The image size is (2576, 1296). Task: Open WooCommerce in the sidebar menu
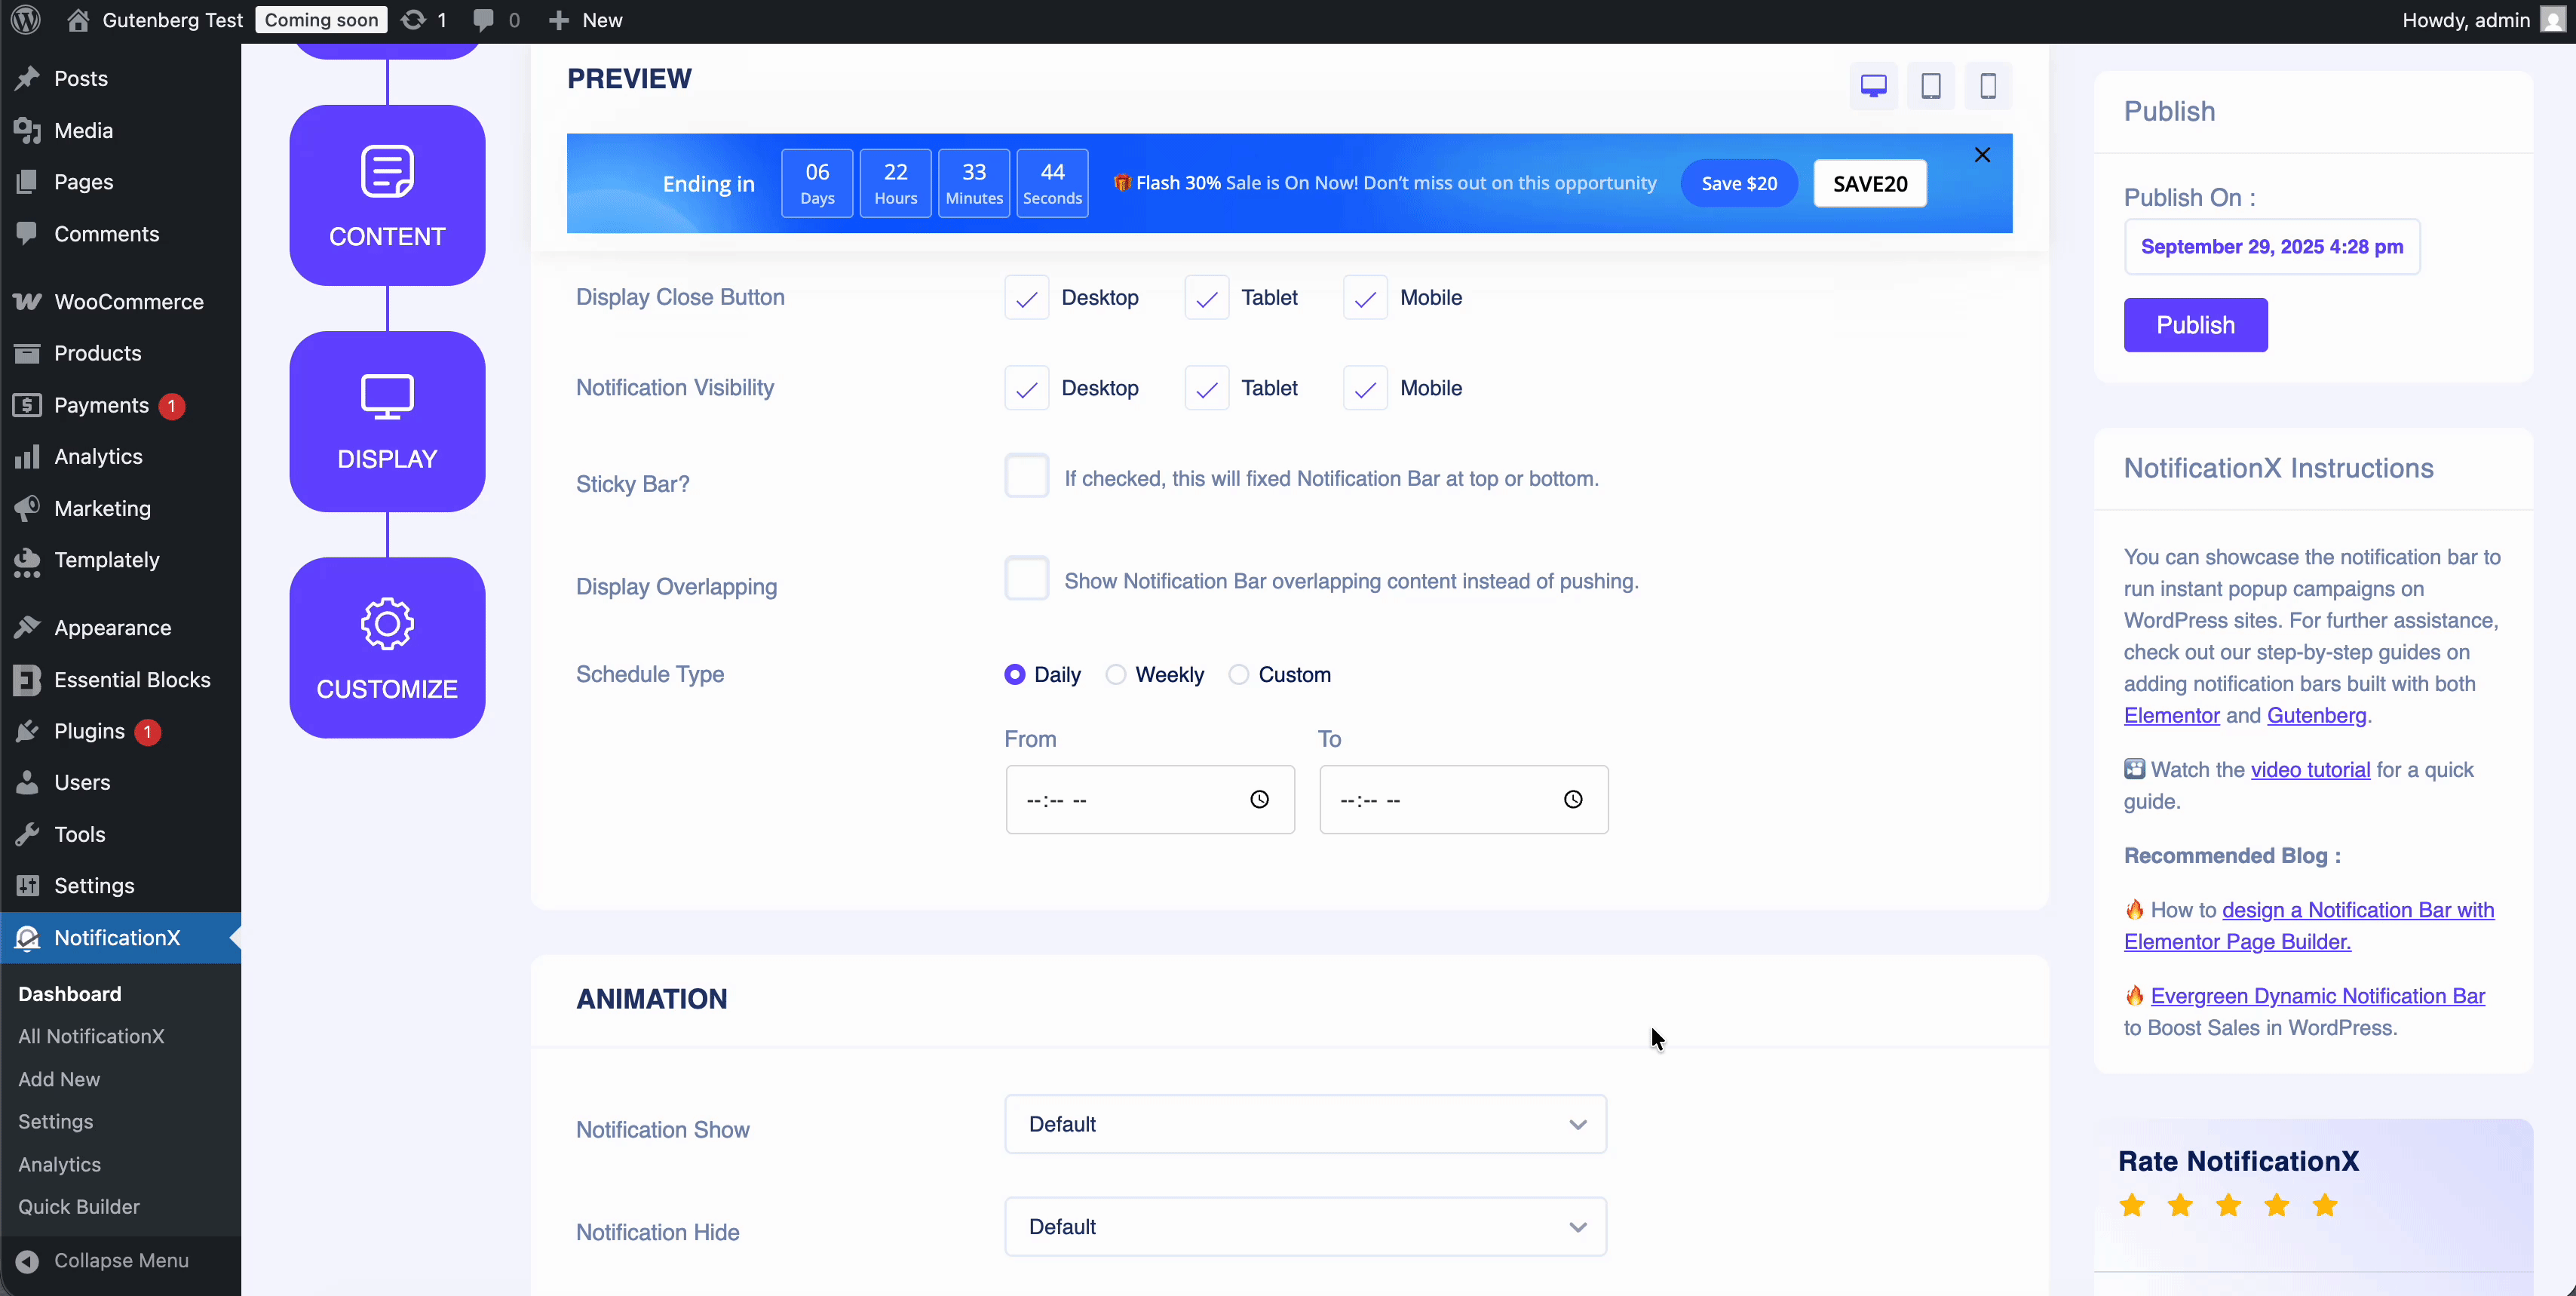click(128, 302)
